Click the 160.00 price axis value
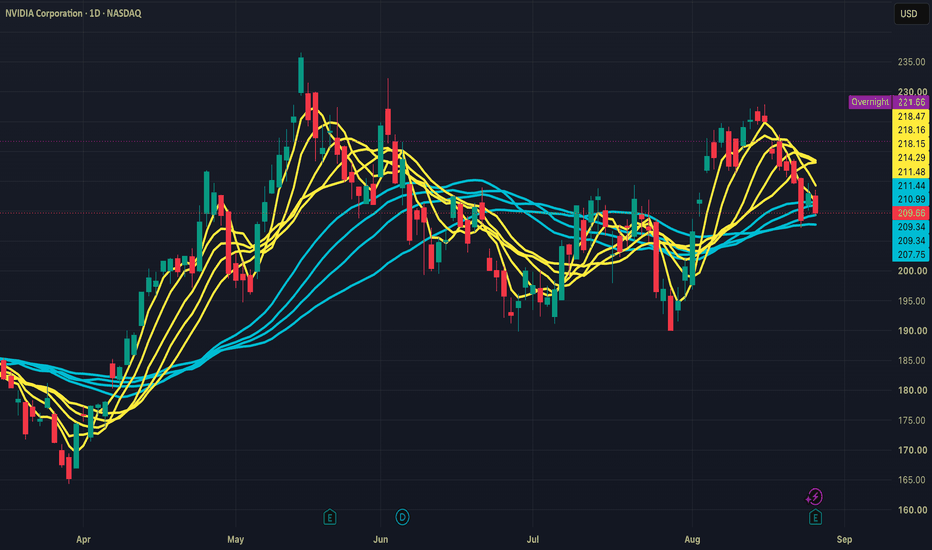 pyautogui.click(x=912, y=510)
